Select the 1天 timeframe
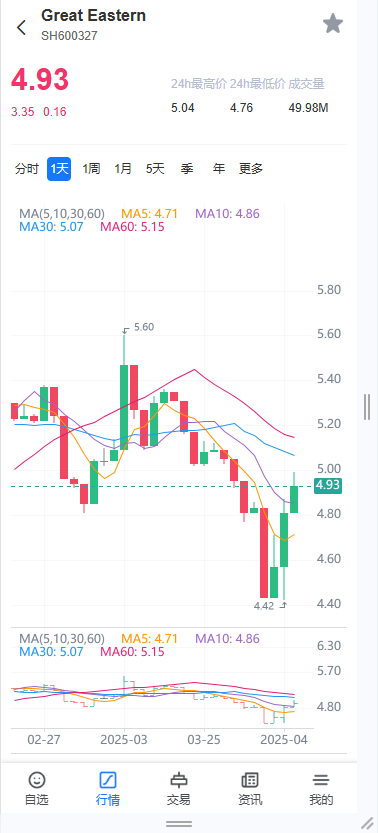 coord(59,169)
